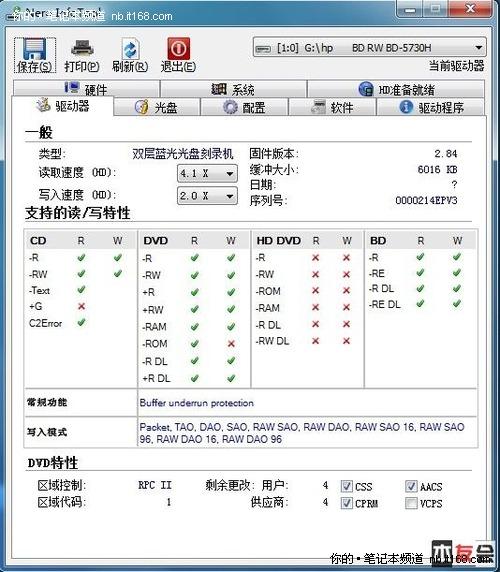Image resolution: width=500 pixels, height=572 pixels.
Task: Toggle the AACS checkbox
Action: 411,486
